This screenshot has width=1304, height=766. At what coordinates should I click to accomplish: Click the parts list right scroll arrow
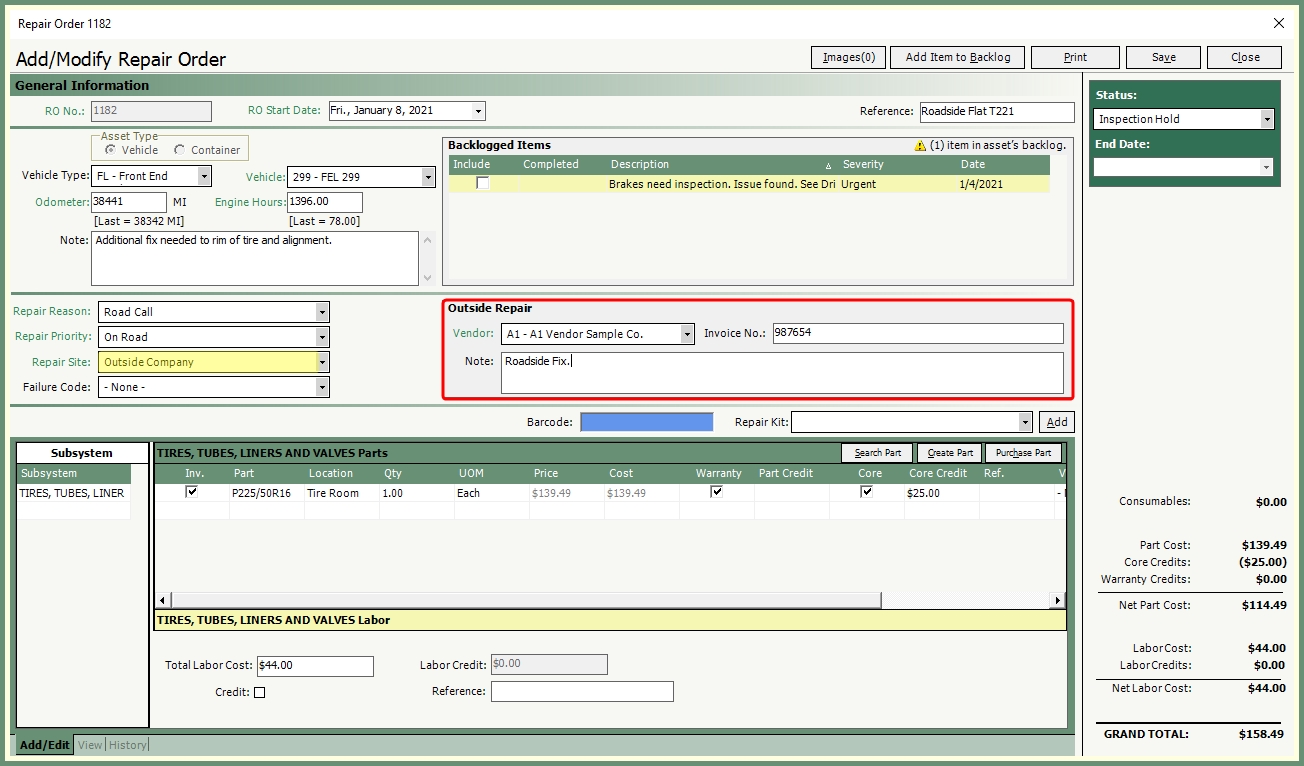pos(1057,601)
